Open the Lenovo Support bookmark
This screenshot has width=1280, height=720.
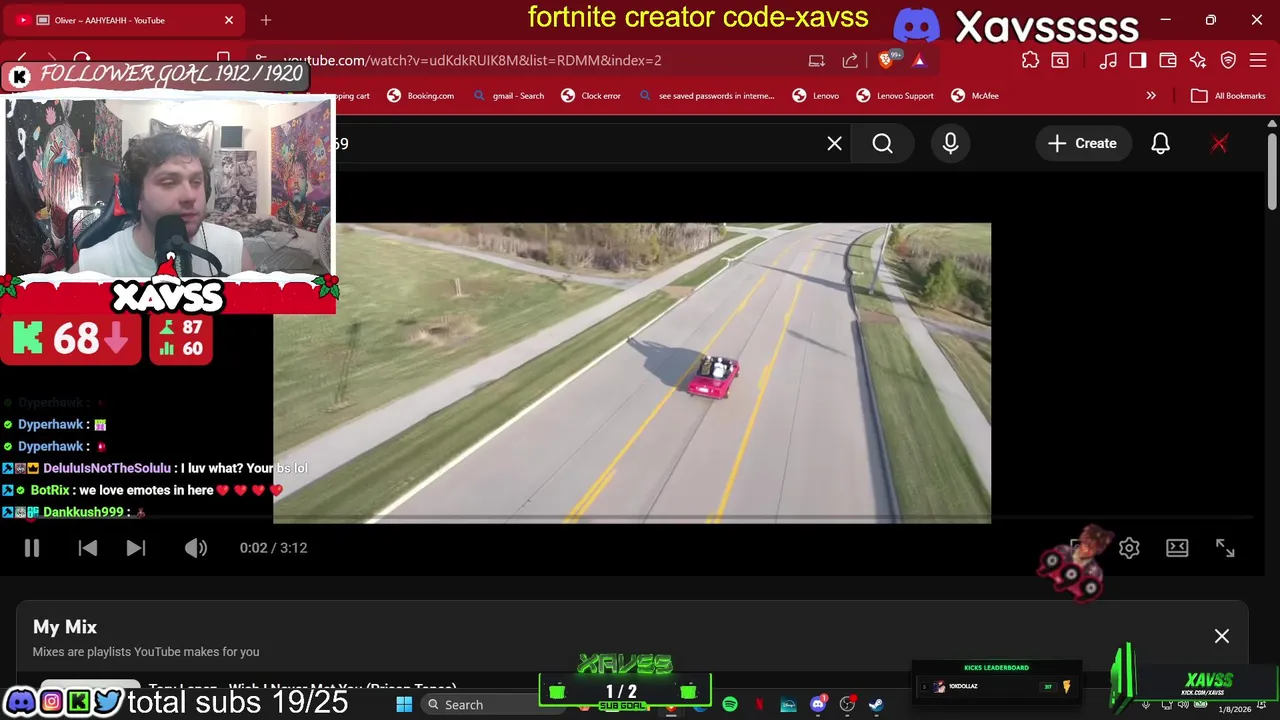click(x=895, y=96)
